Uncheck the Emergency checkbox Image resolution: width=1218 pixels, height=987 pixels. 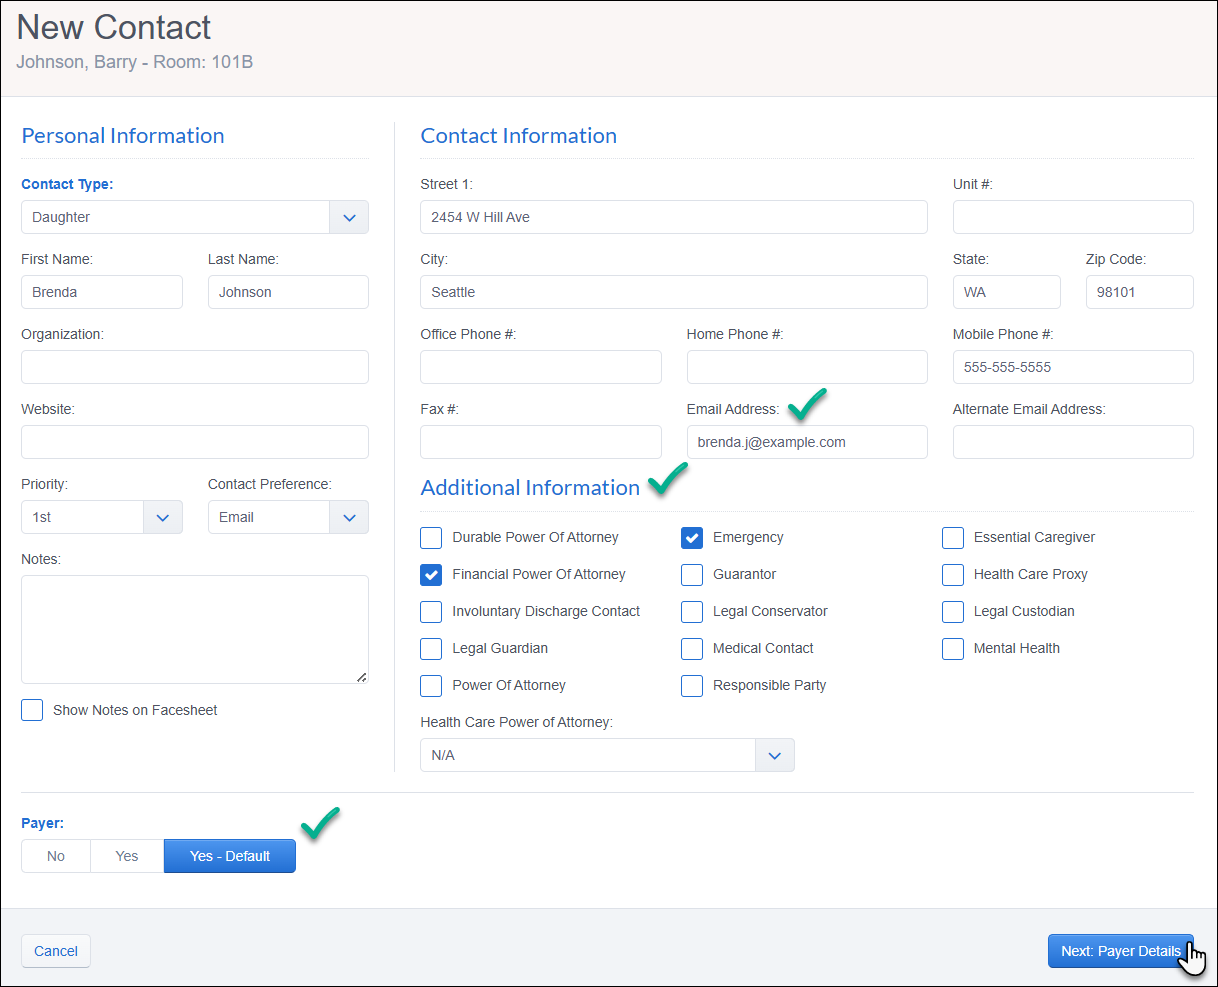(x=692, y=538)
